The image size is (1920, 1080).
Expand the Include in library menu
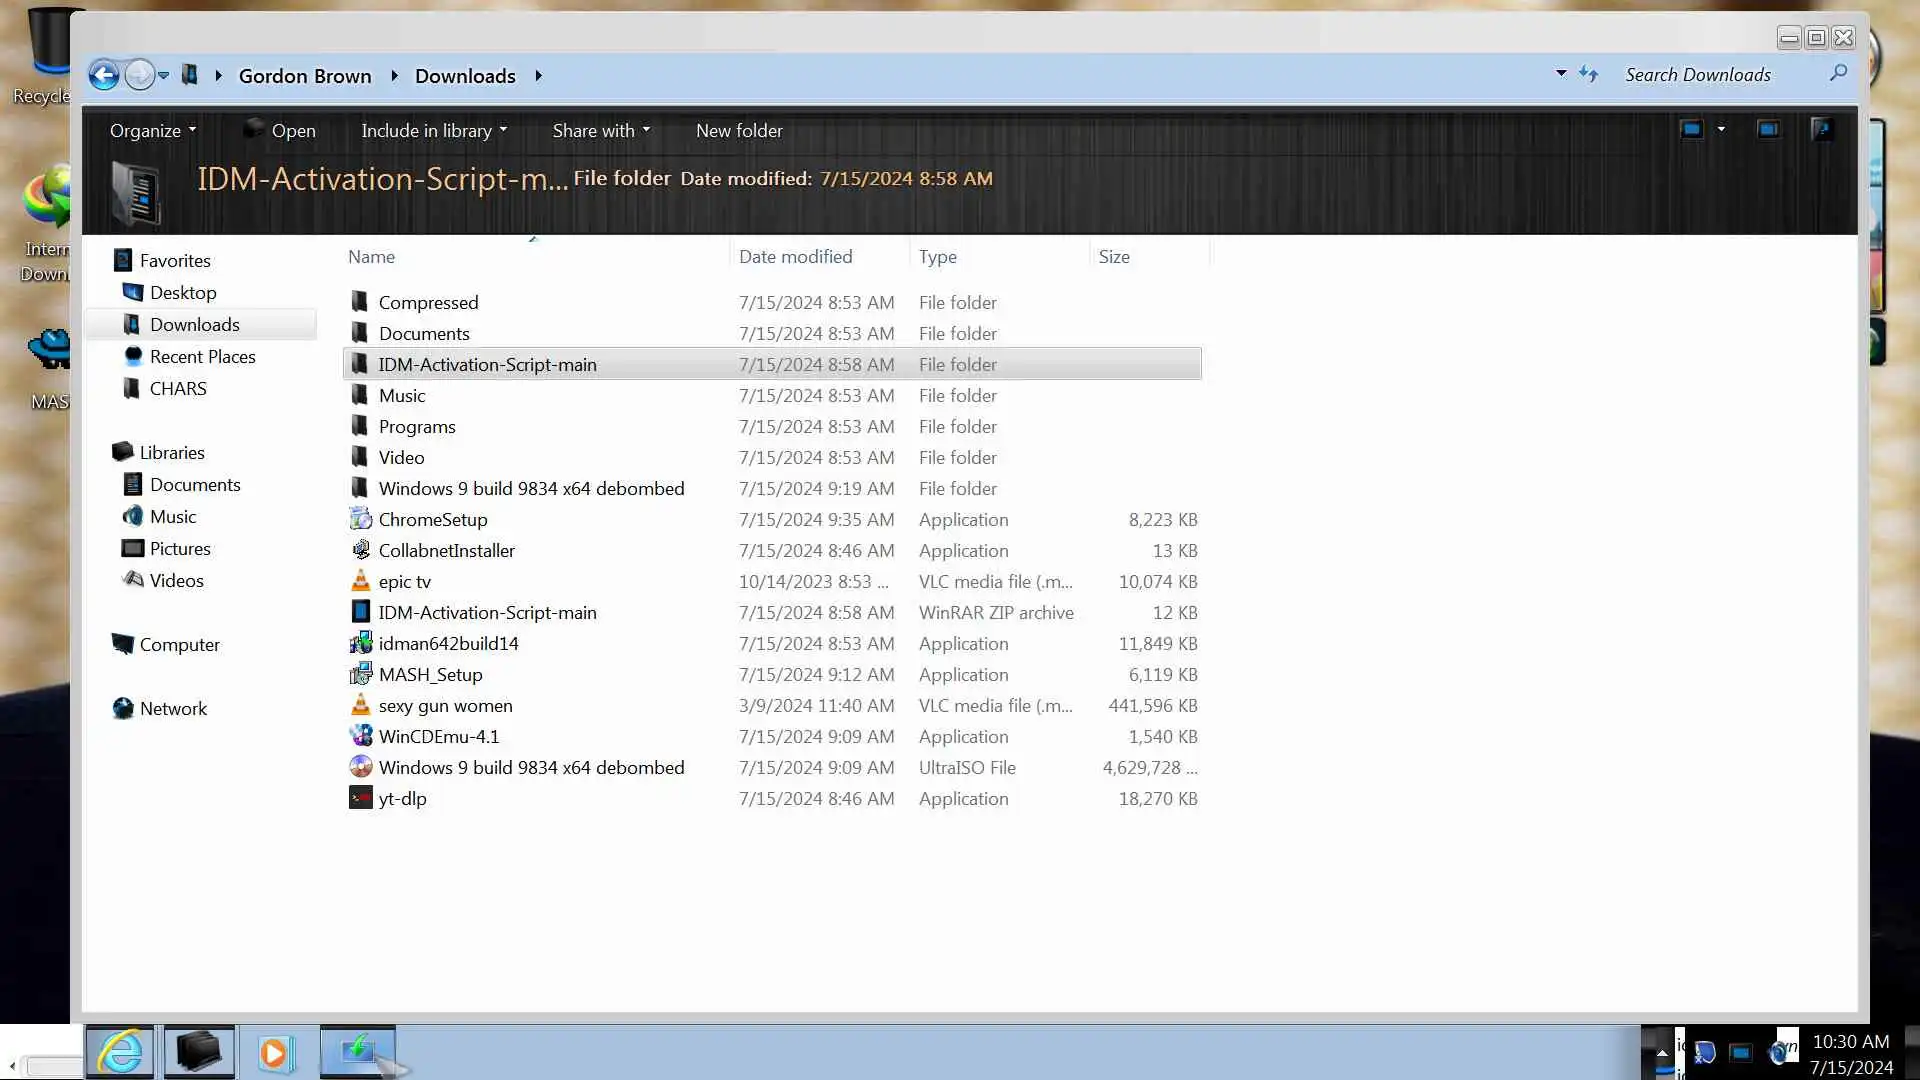(434, 130)
